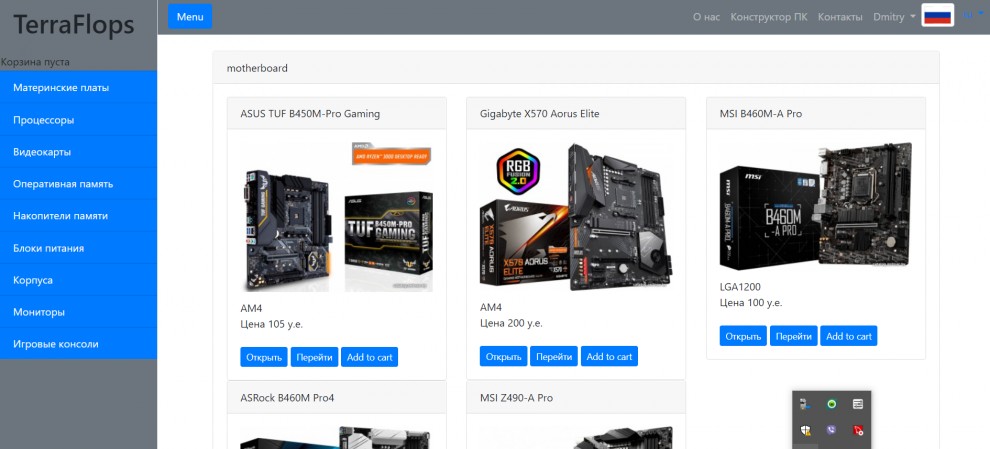This screenshot has height=449, width=990.
Task: Click the Gigabyte X570 Aorus Elite product image
Action: pyautogui.click(x=576, y=217)
